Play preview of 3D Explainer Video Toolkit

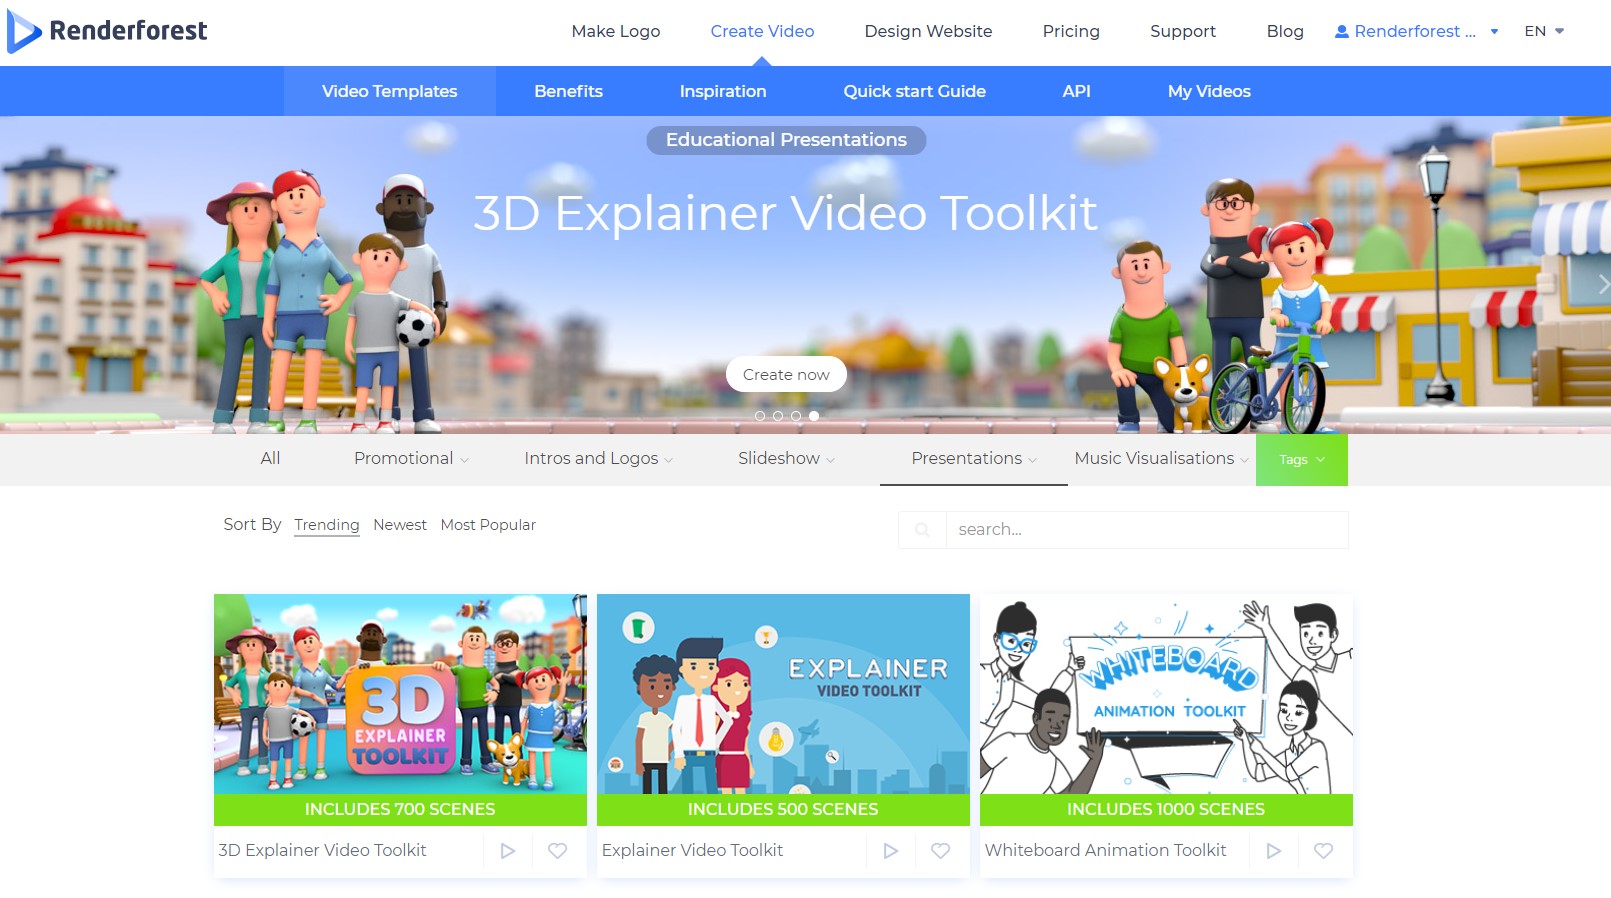(x=508, y=851)
